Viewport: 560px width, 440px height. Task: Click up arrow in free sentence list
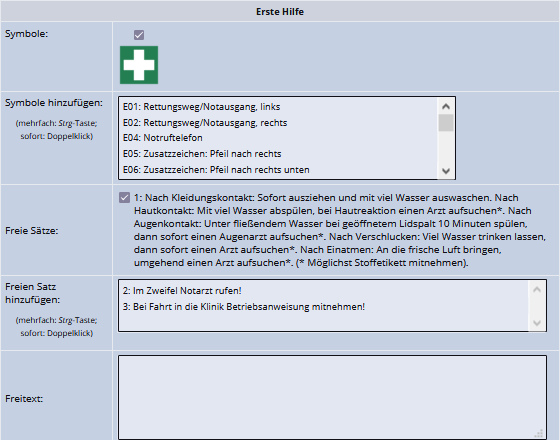pos(537,289)
